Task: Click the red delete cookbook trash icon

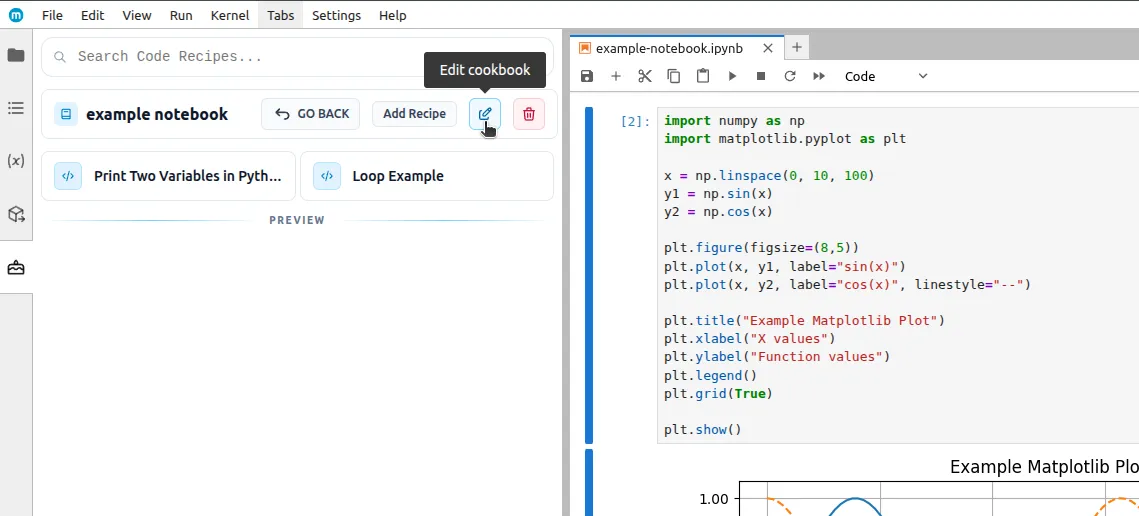Action: 529,114
